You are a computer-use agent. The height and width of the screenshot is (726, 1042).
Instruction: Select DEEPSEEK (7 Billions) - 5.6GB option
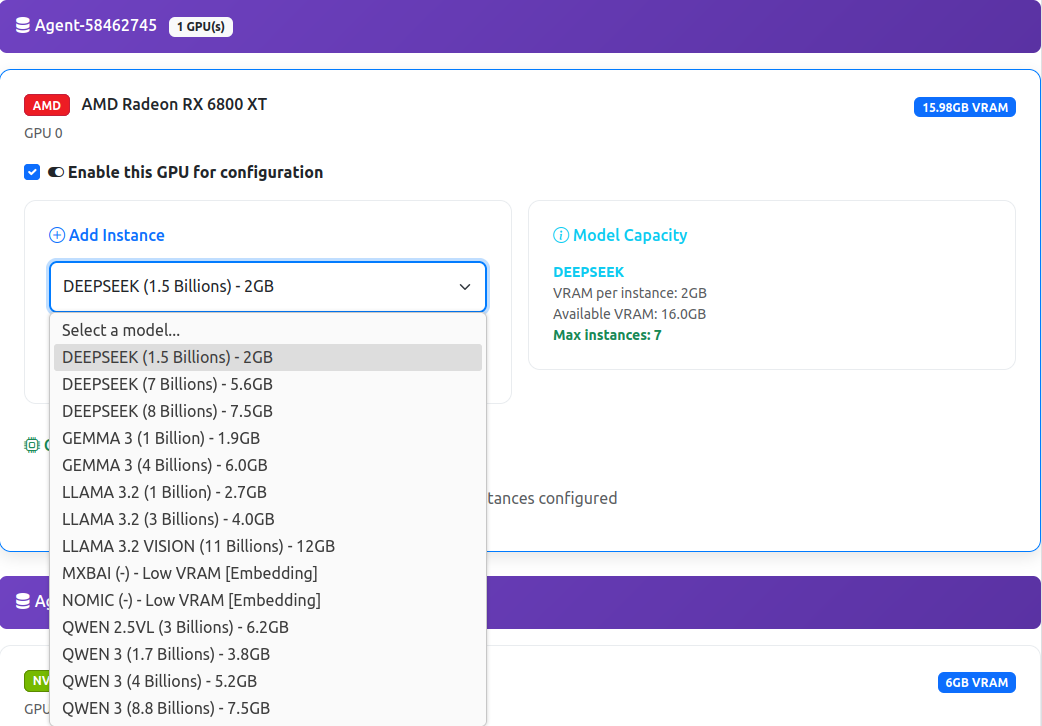tap(167, 384)
